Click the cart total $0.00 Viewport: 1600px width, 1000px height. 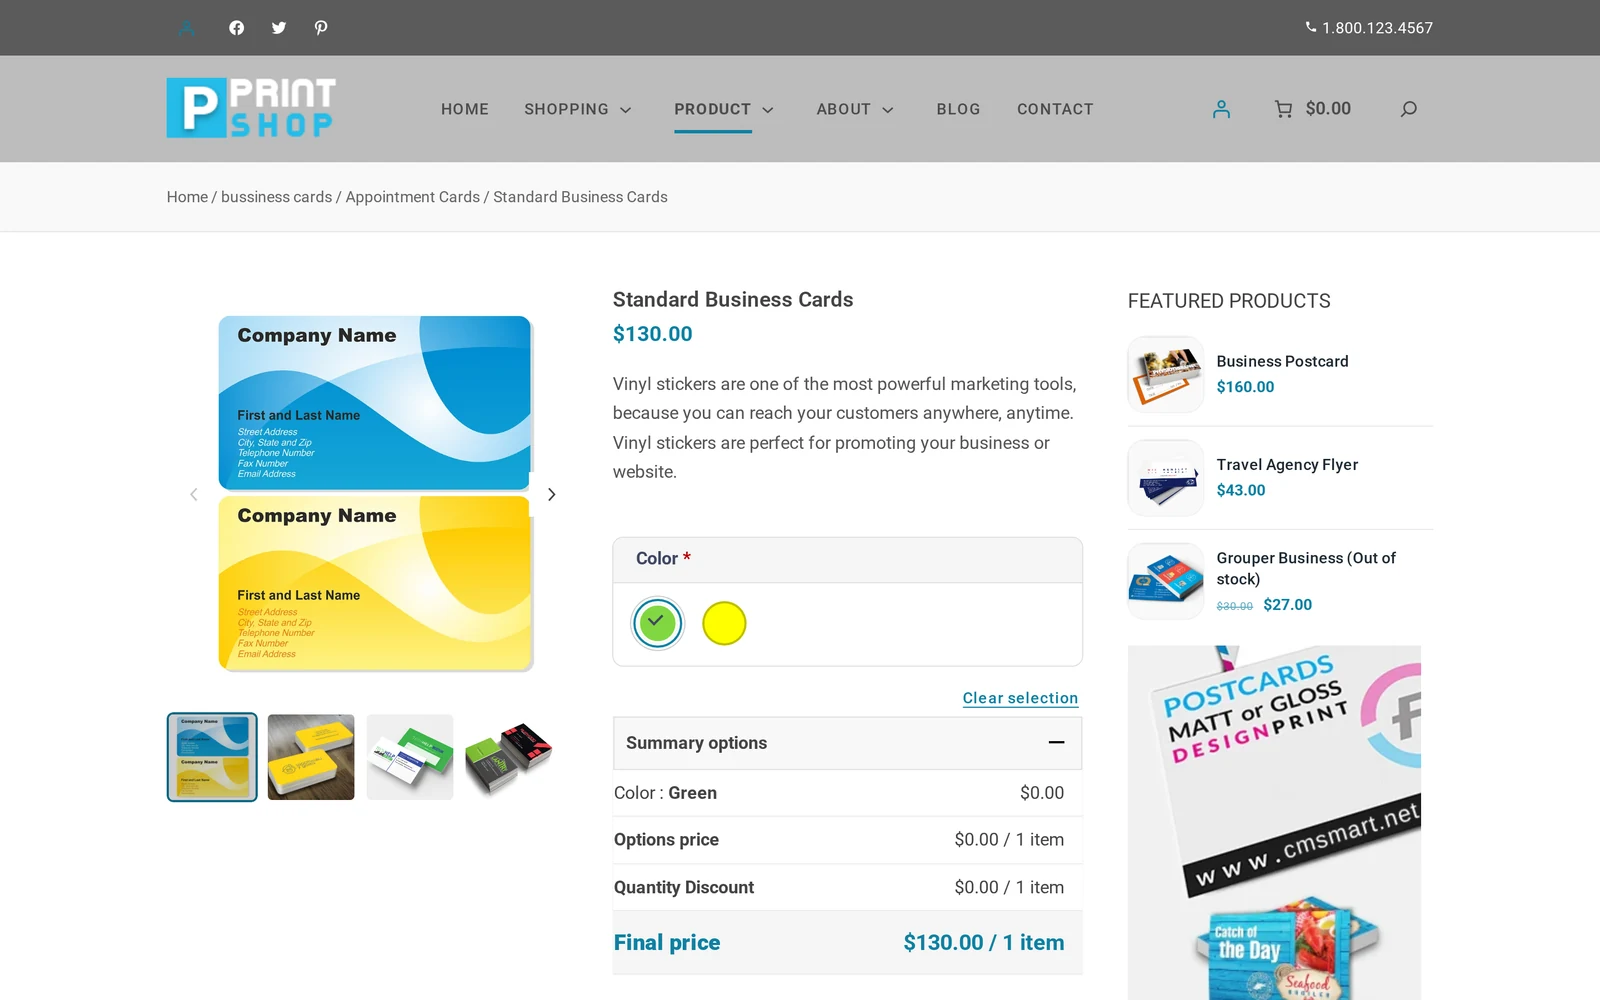[x=1328, y=108]
